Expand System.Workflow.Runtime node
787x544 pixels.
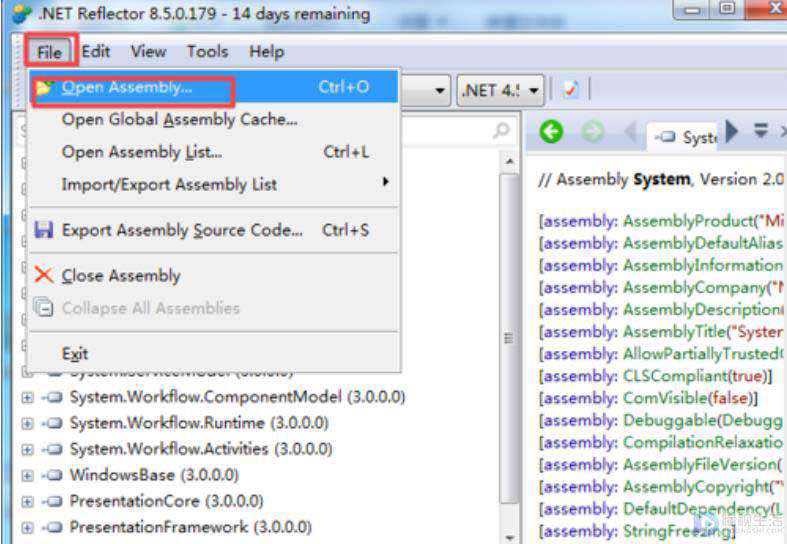28,424
